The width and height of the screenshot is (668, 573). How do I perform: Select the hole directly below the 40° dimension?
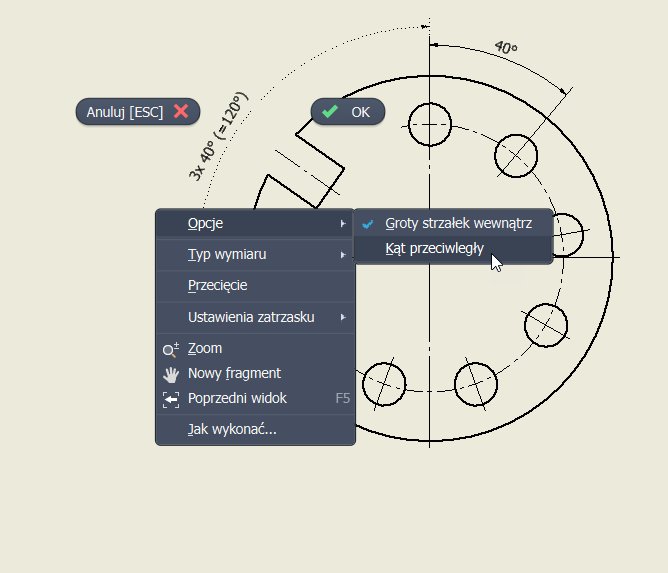(x=517, y=158)
